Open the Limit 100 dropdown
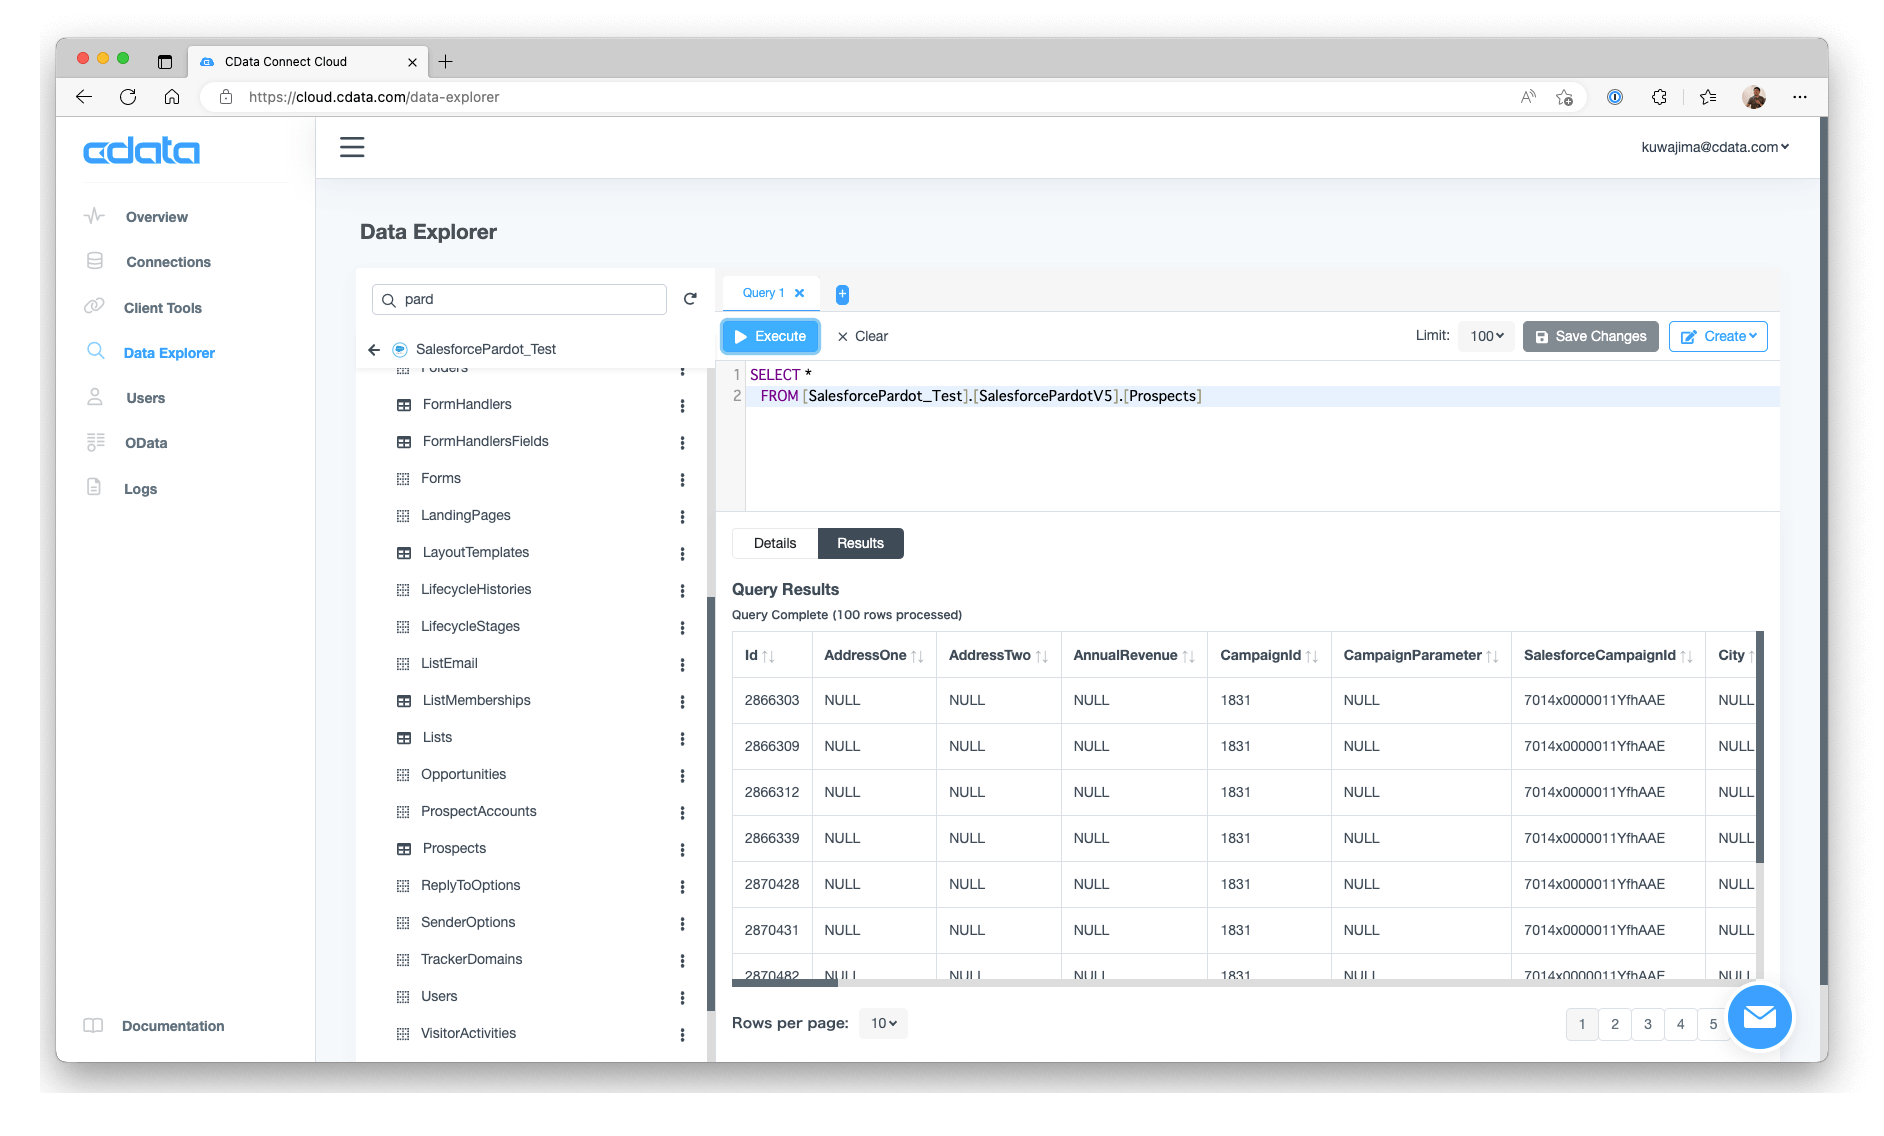This screenshot has height=1136, width=1884. click(1487, 337)
